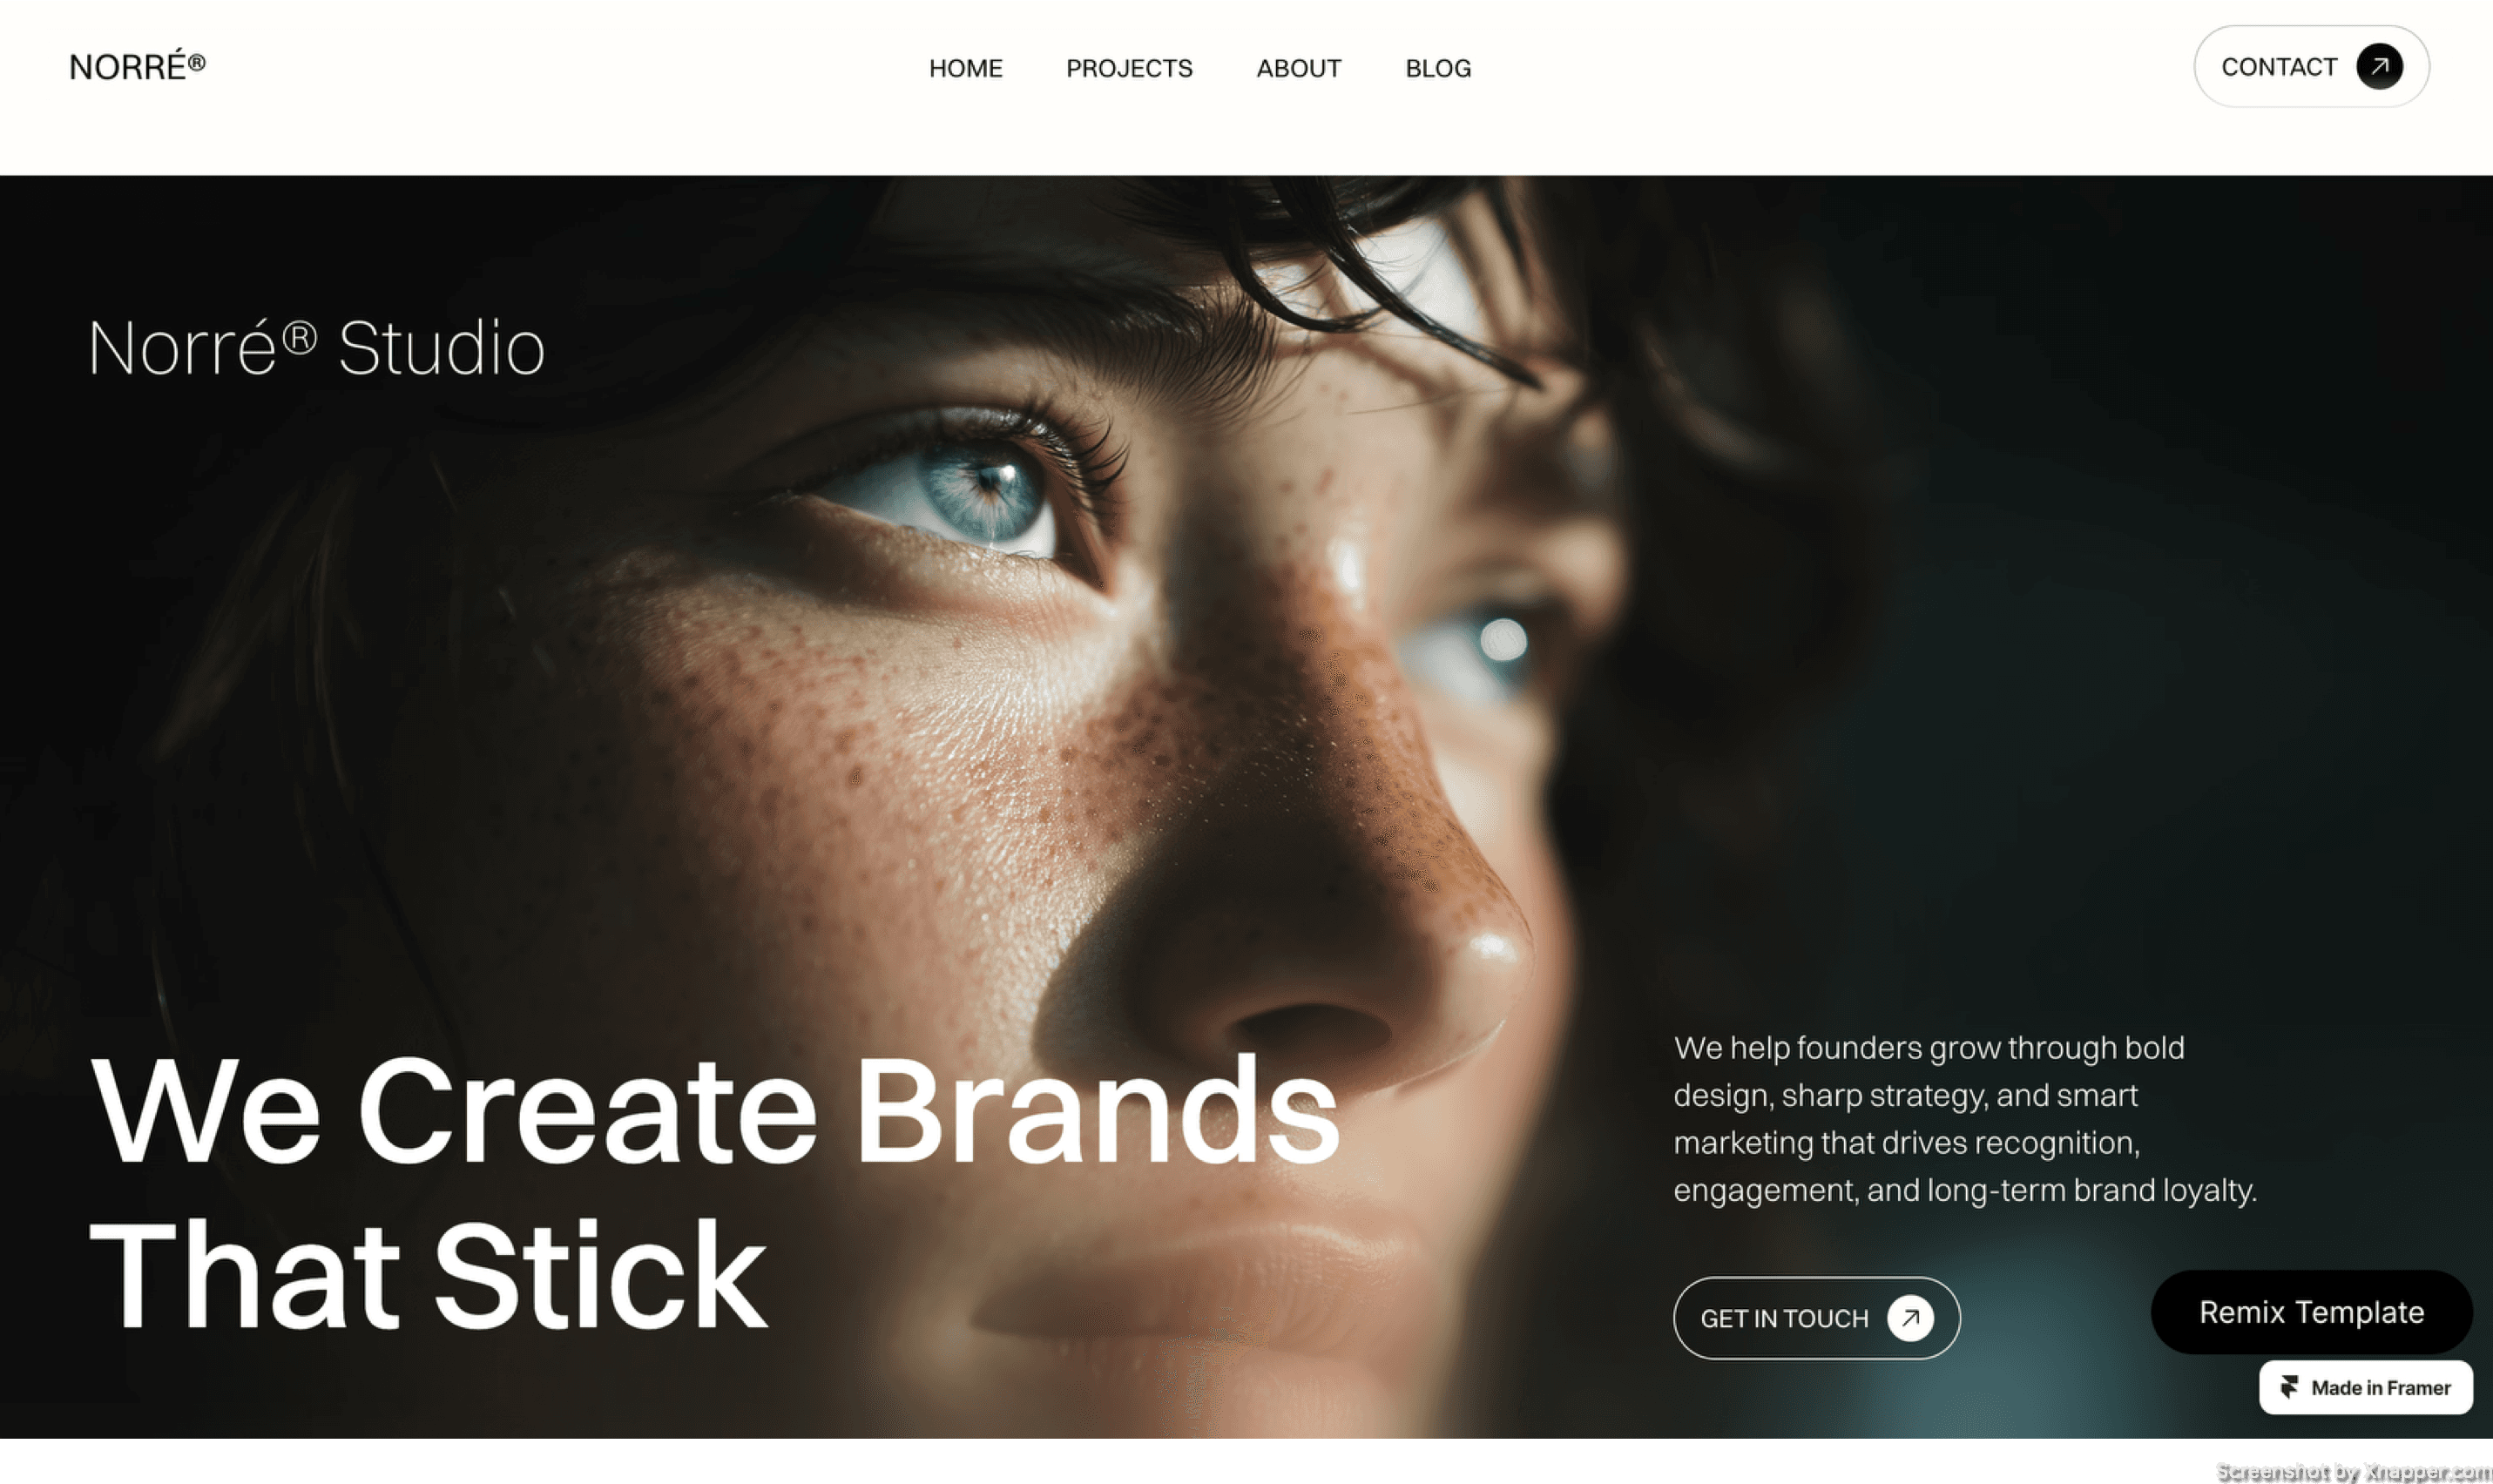Click the Norré® Studio title text
Image resolution: width=2493 pixels, height=1484 pixels.
pyautogui.click(x=316, y=347)
